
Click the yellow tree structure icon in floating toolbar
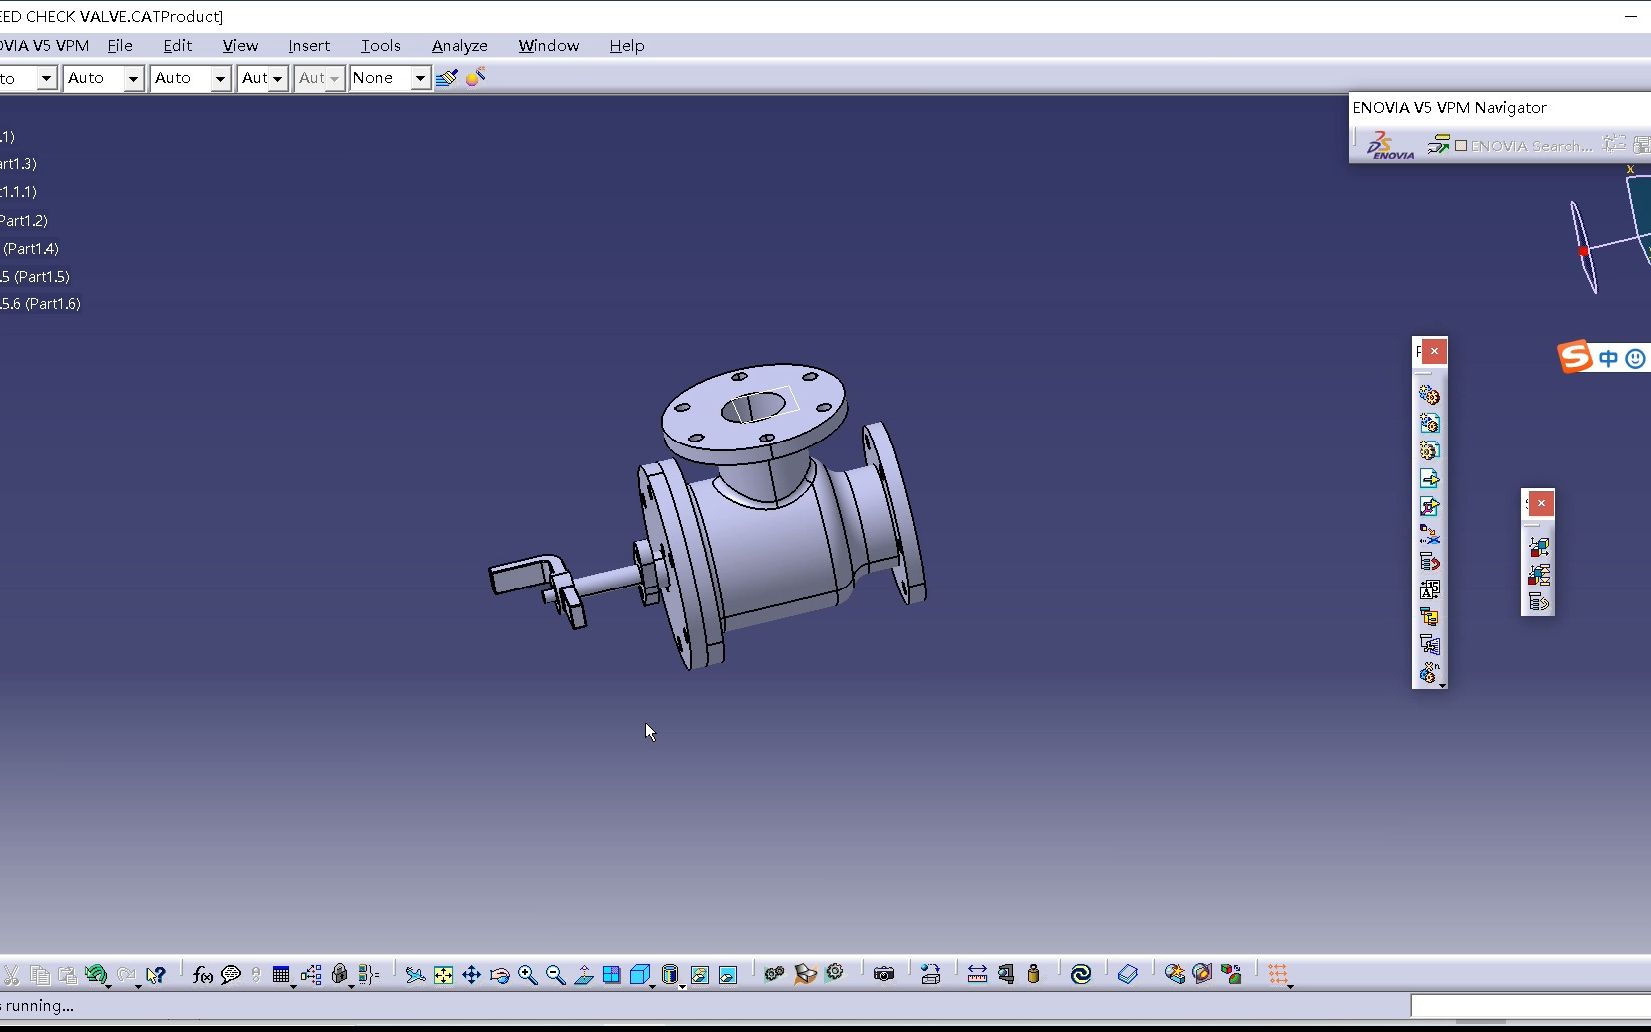pos(1430,617)
